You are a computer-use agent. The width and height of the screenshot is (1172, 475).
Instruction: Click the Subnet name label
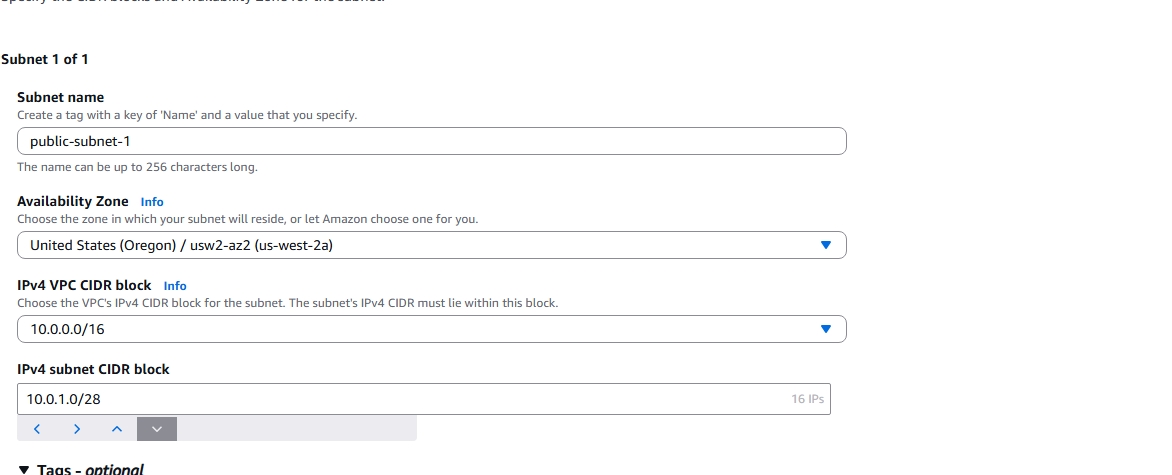click(61, 97)
